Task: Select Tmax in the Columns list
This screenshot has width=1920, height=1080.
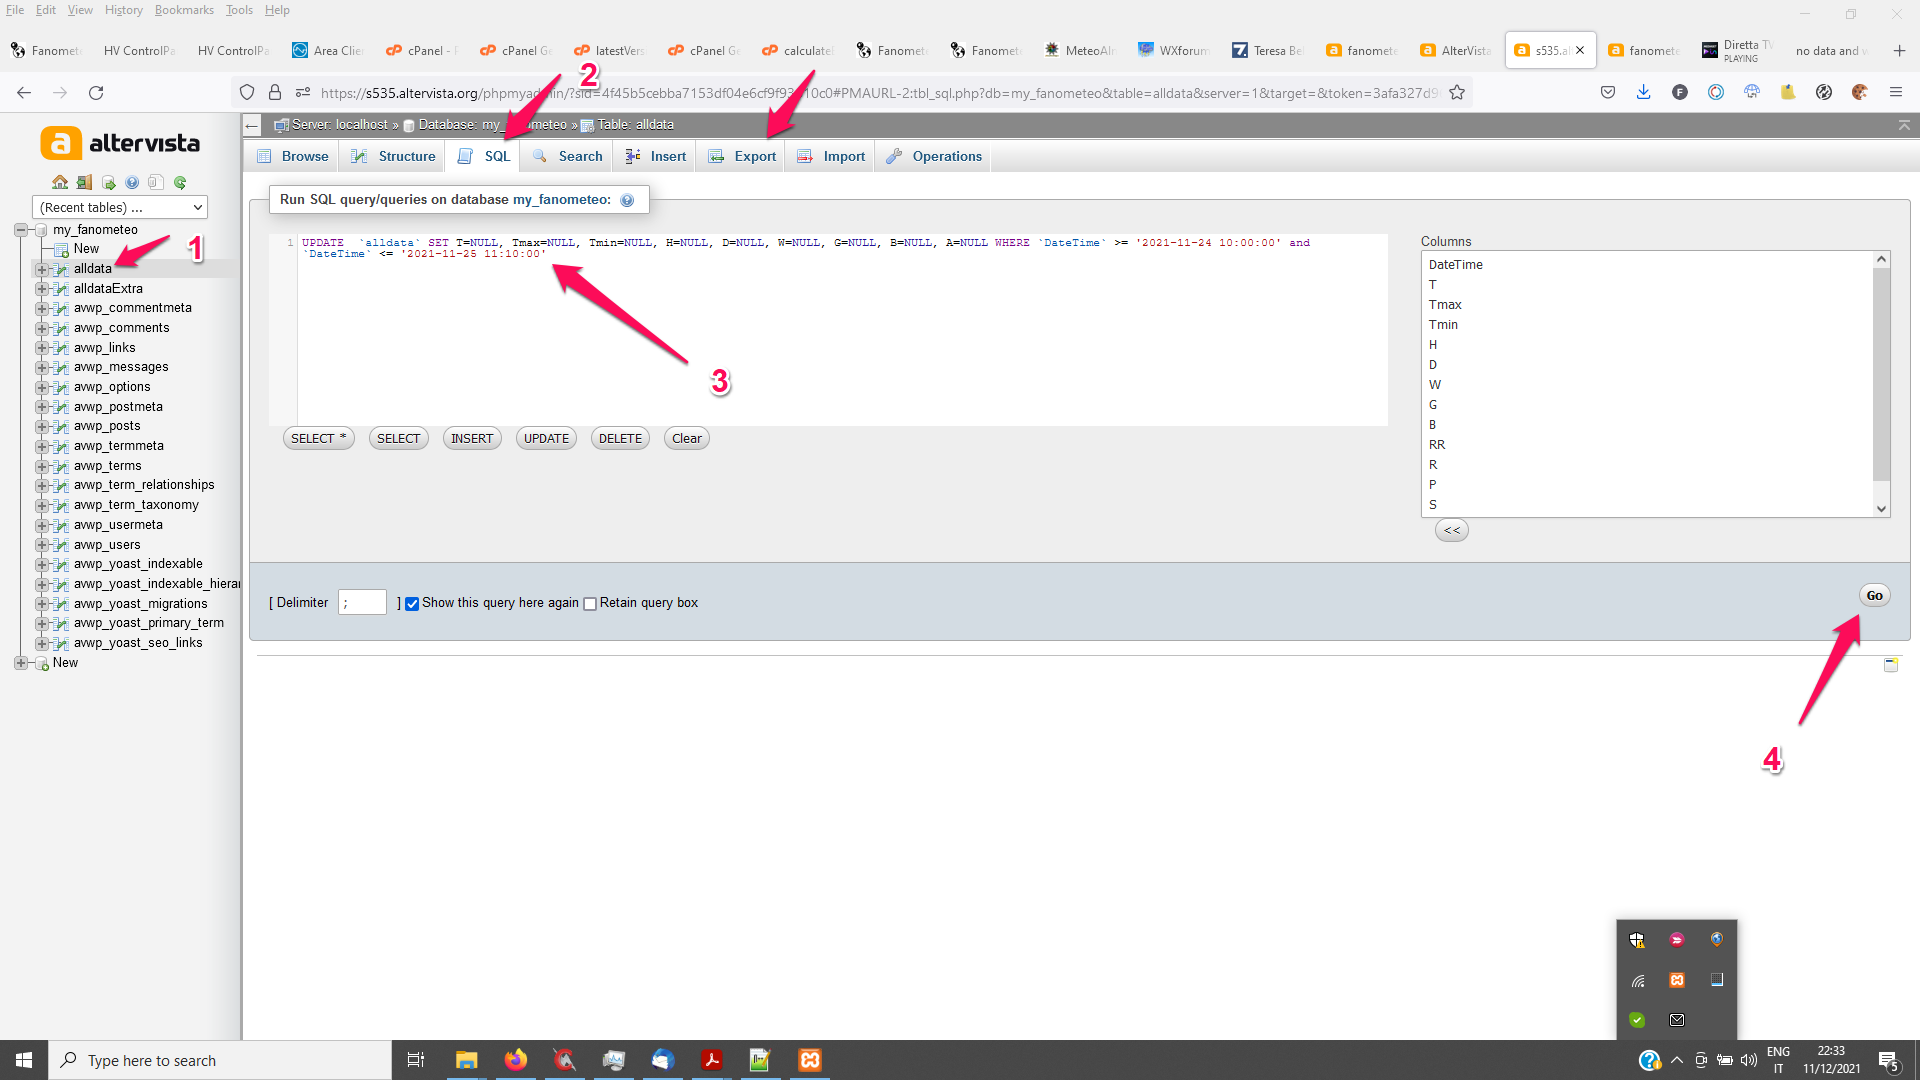Action: tap(1445, 305)
